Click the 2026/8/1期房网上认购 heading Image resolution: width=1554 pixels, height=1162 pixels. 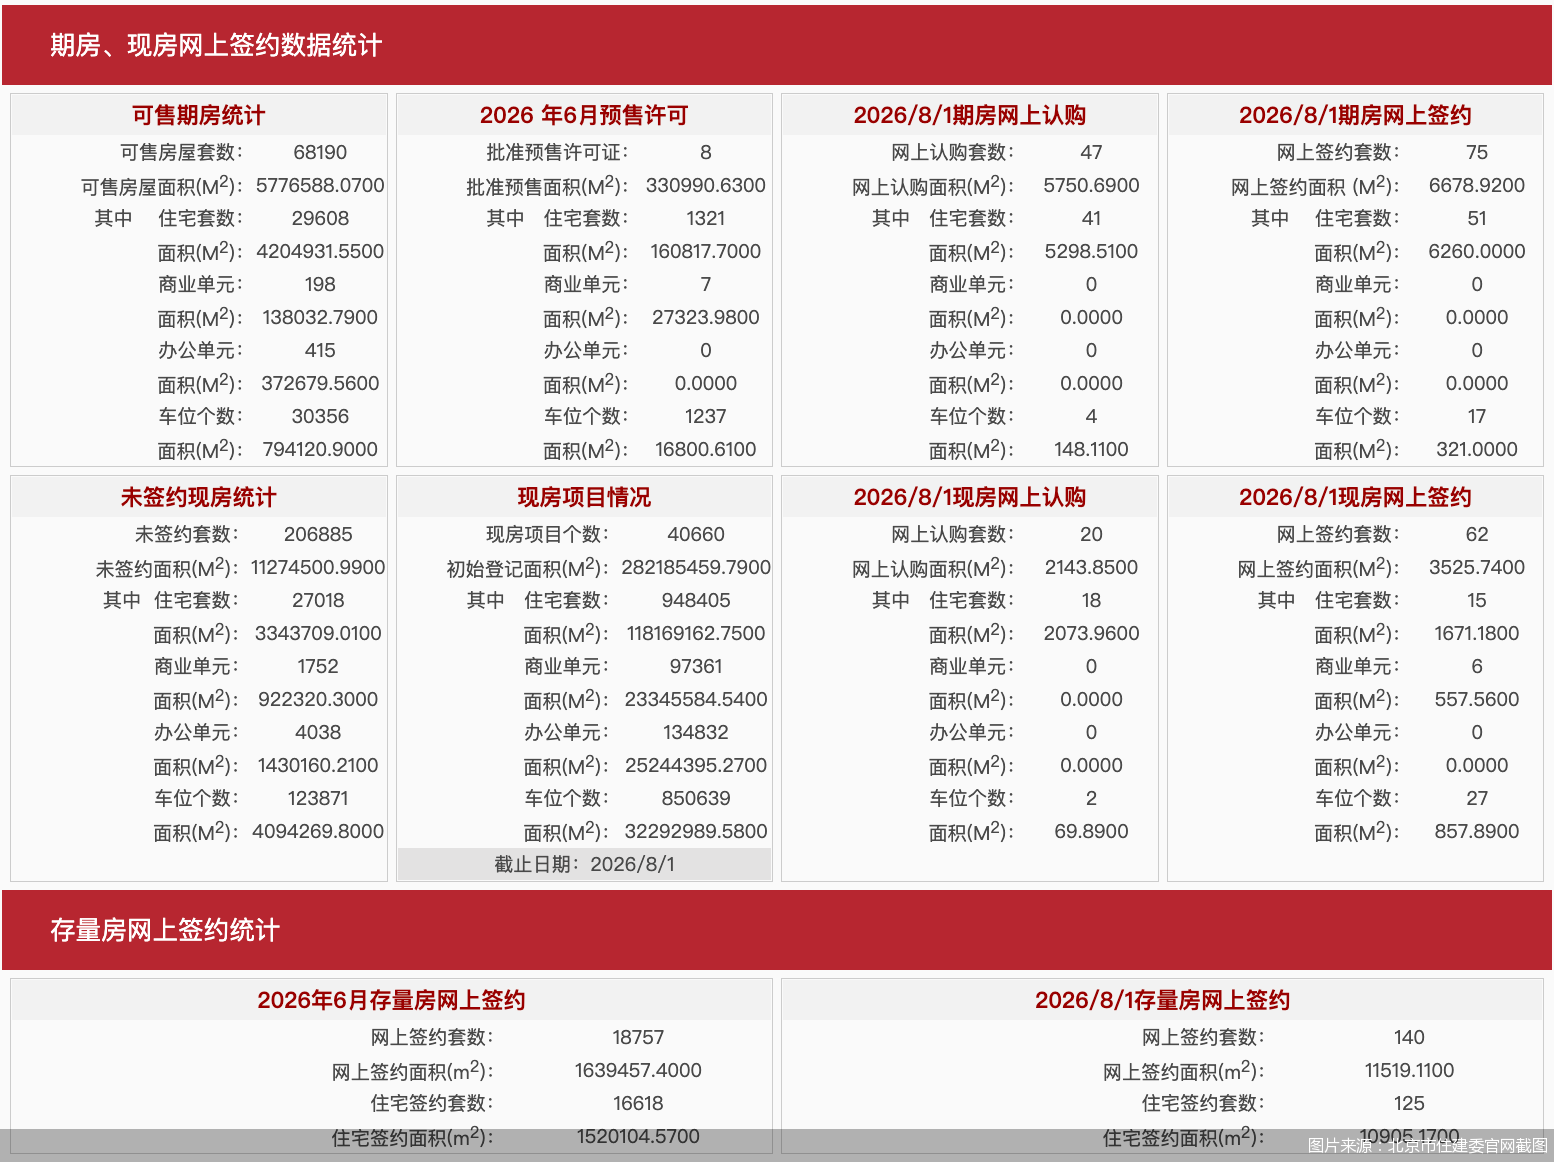click(970, 115)
